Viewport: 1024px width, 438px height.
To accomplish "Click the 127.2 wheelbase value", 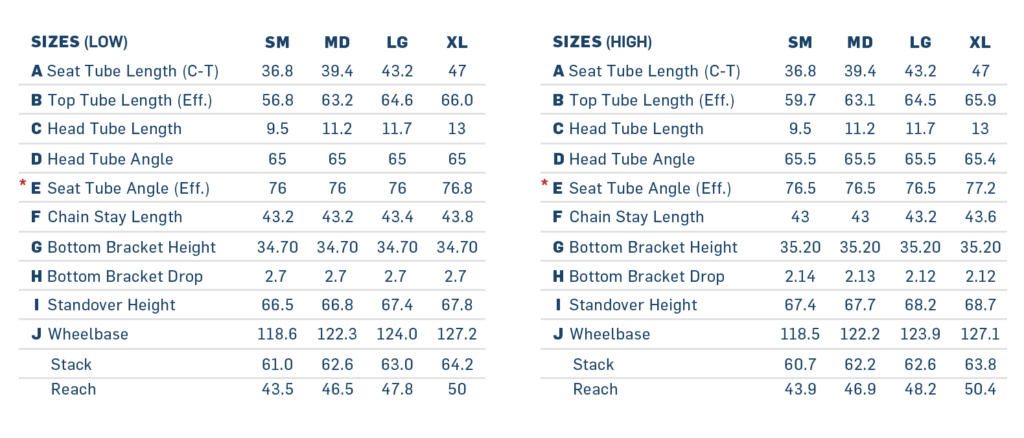I will [x=457, y=334].
